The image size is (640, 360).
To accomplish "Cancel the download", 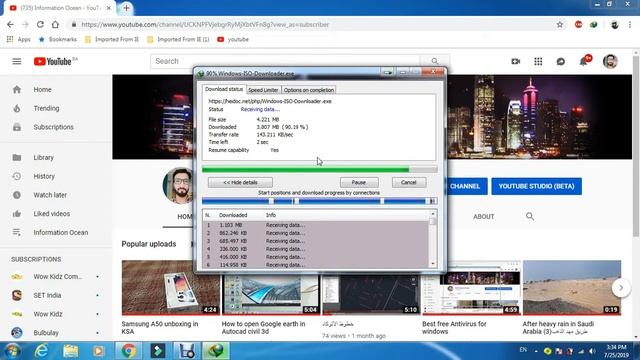I will 409,182.
